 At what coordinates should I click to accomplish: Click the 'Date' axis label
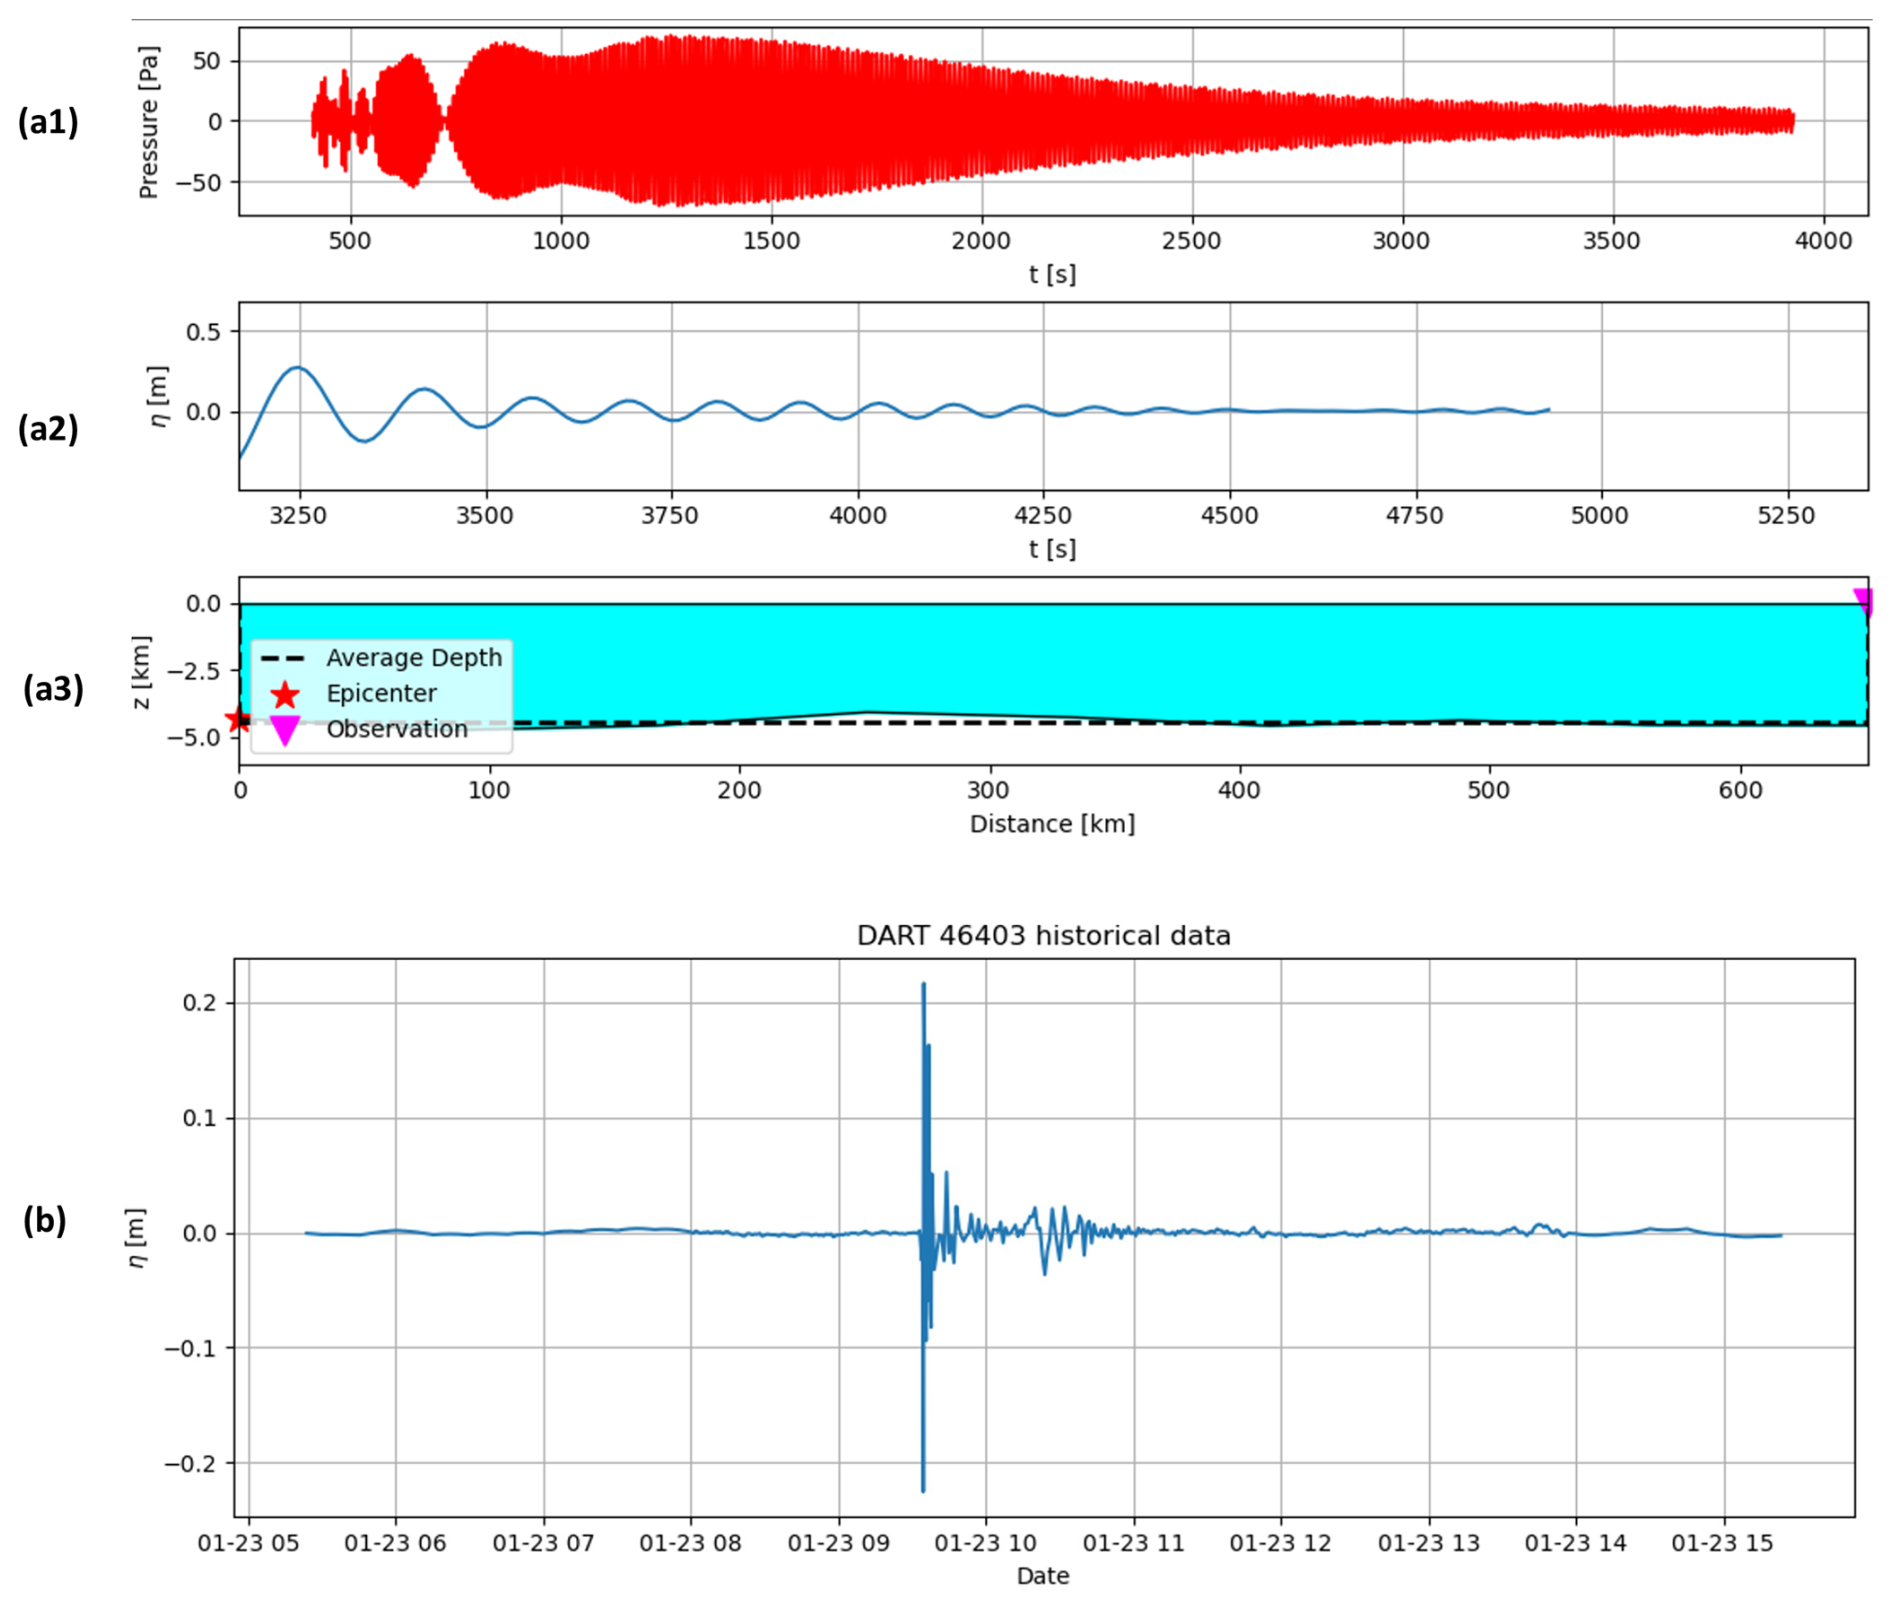click(1043, 1576)
